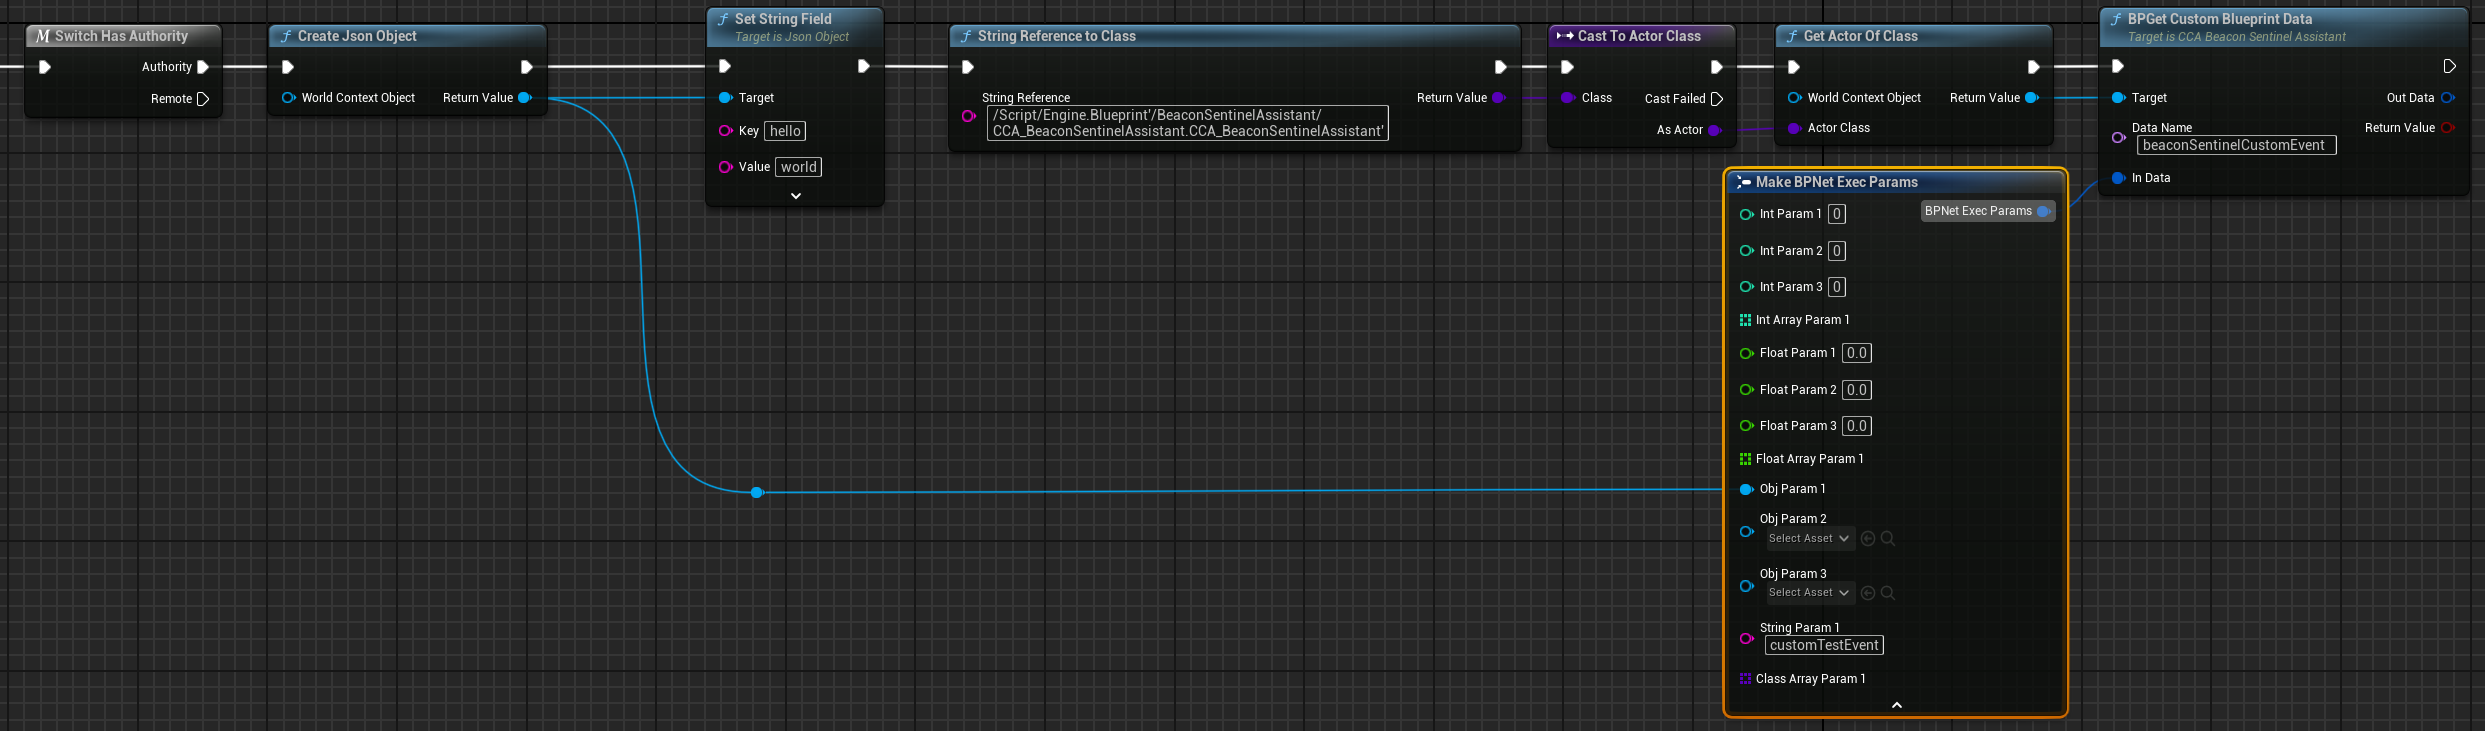Open Obj Param 2 Select Asset dropdown
Image resolution: width=2485 pixels, height=731 pixels.
point(1809,539)
